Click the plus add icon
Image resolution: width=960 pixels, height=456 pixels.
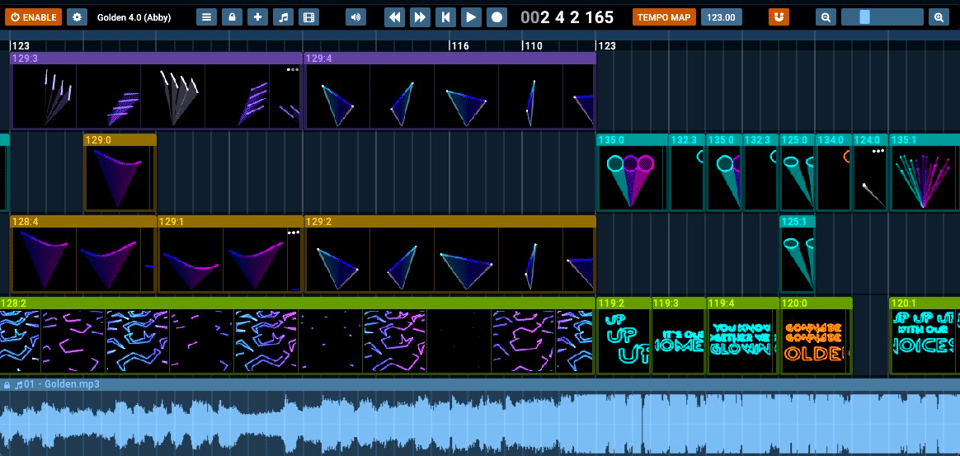tap(257, 17)
